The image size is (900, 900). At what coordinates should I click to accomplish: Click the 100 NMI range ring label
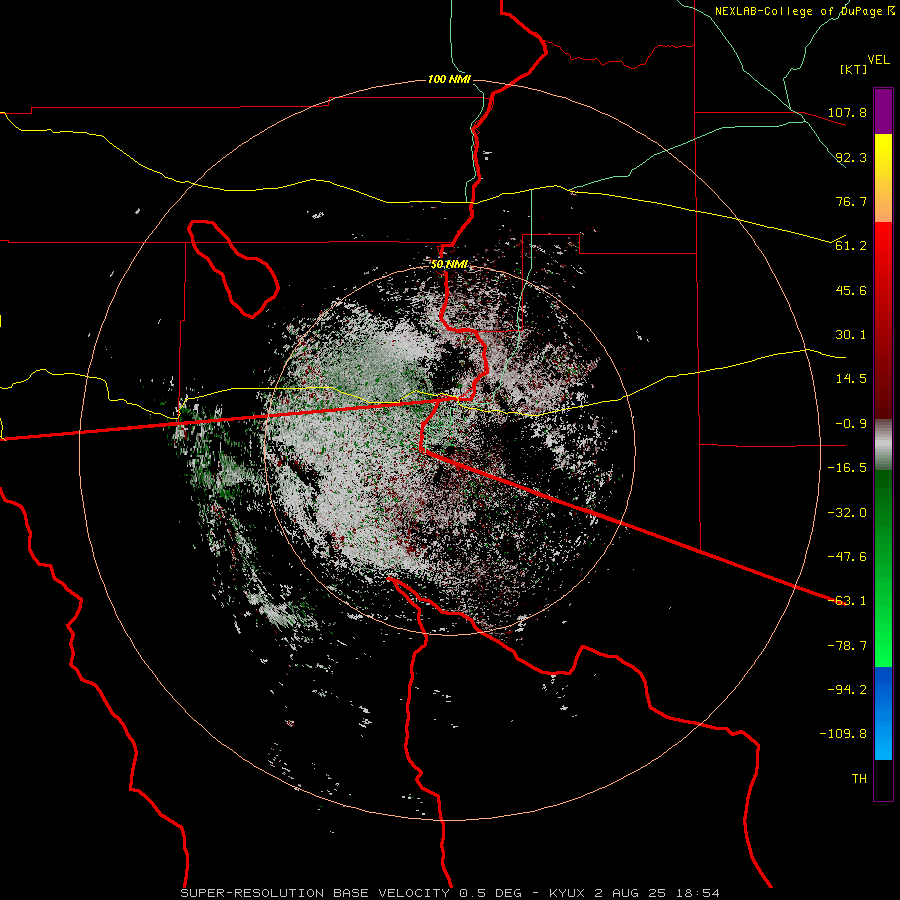[x=449, y=79]
